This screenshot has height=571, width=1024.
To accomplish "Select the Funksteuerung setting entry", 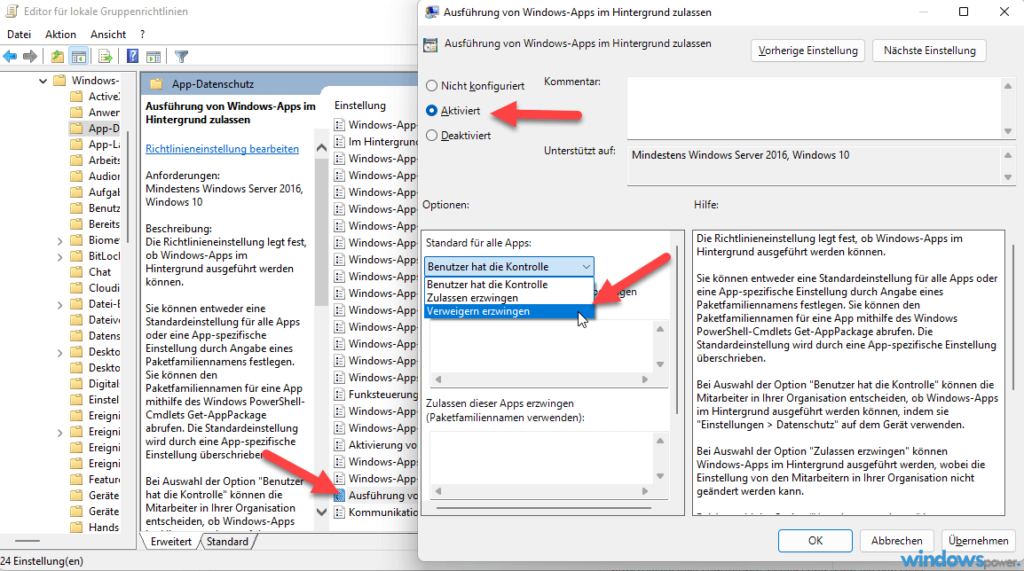I will tap(376, 395).
